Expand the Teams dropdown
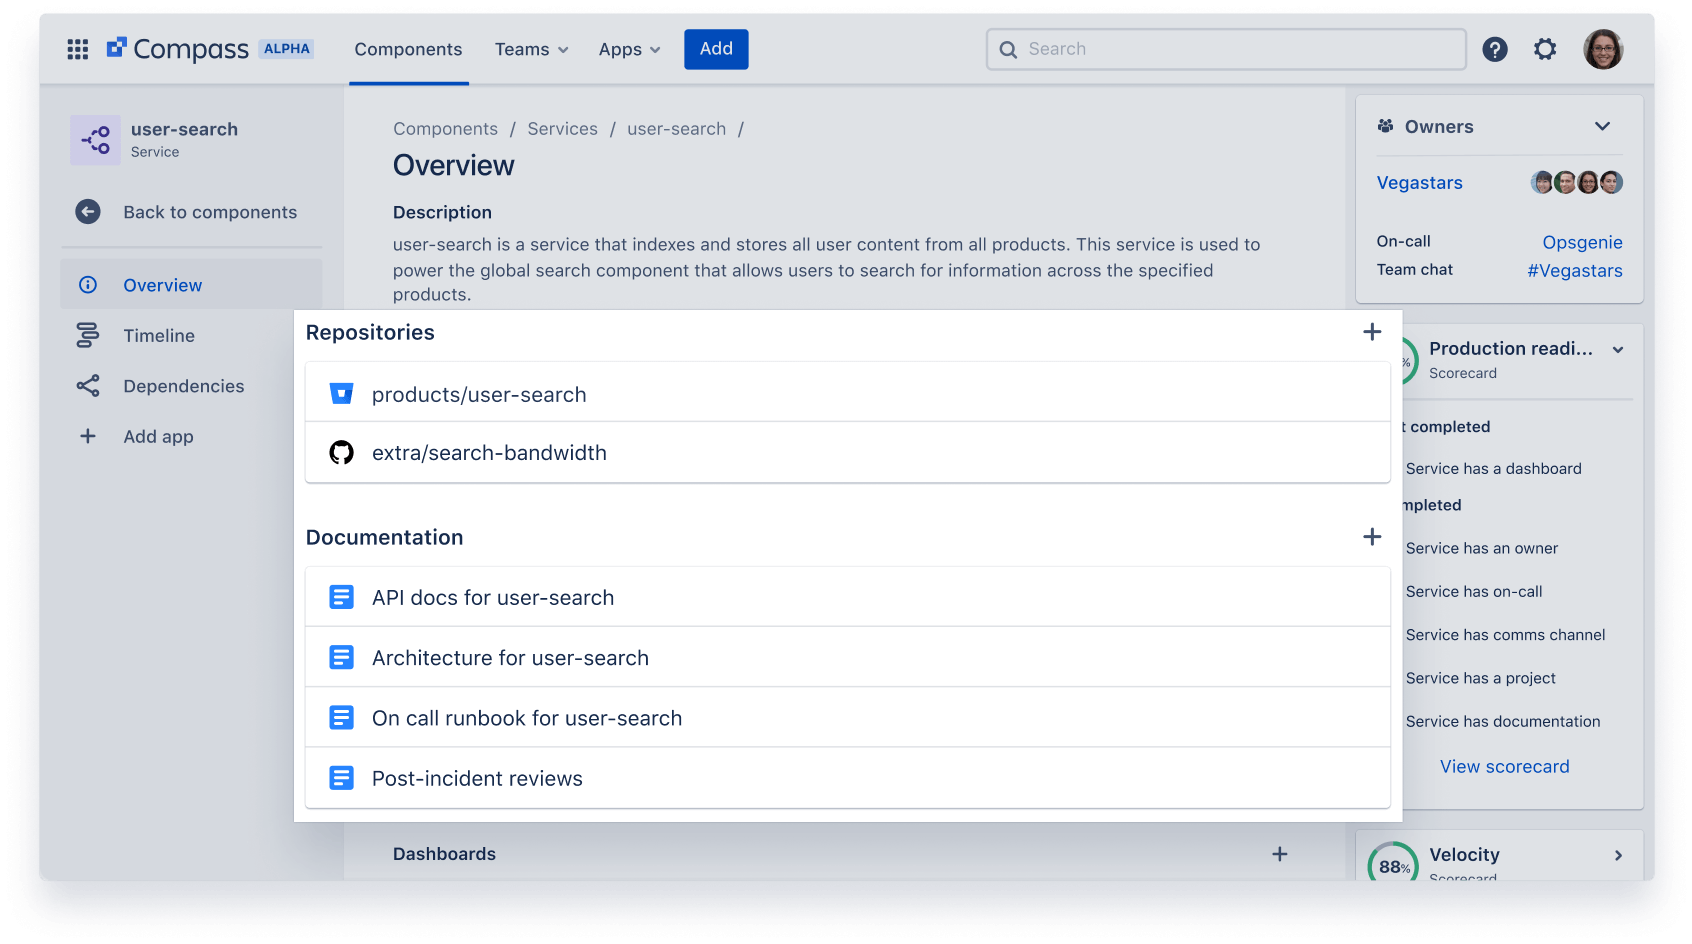This screenshot has width=1692, height=944. coord(531,49)
